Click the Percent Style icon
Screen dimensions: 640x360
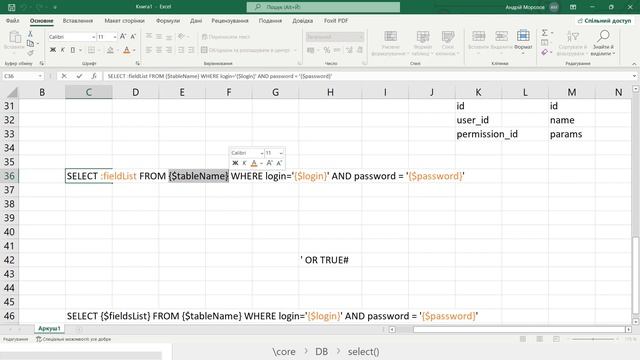[327, 50]
